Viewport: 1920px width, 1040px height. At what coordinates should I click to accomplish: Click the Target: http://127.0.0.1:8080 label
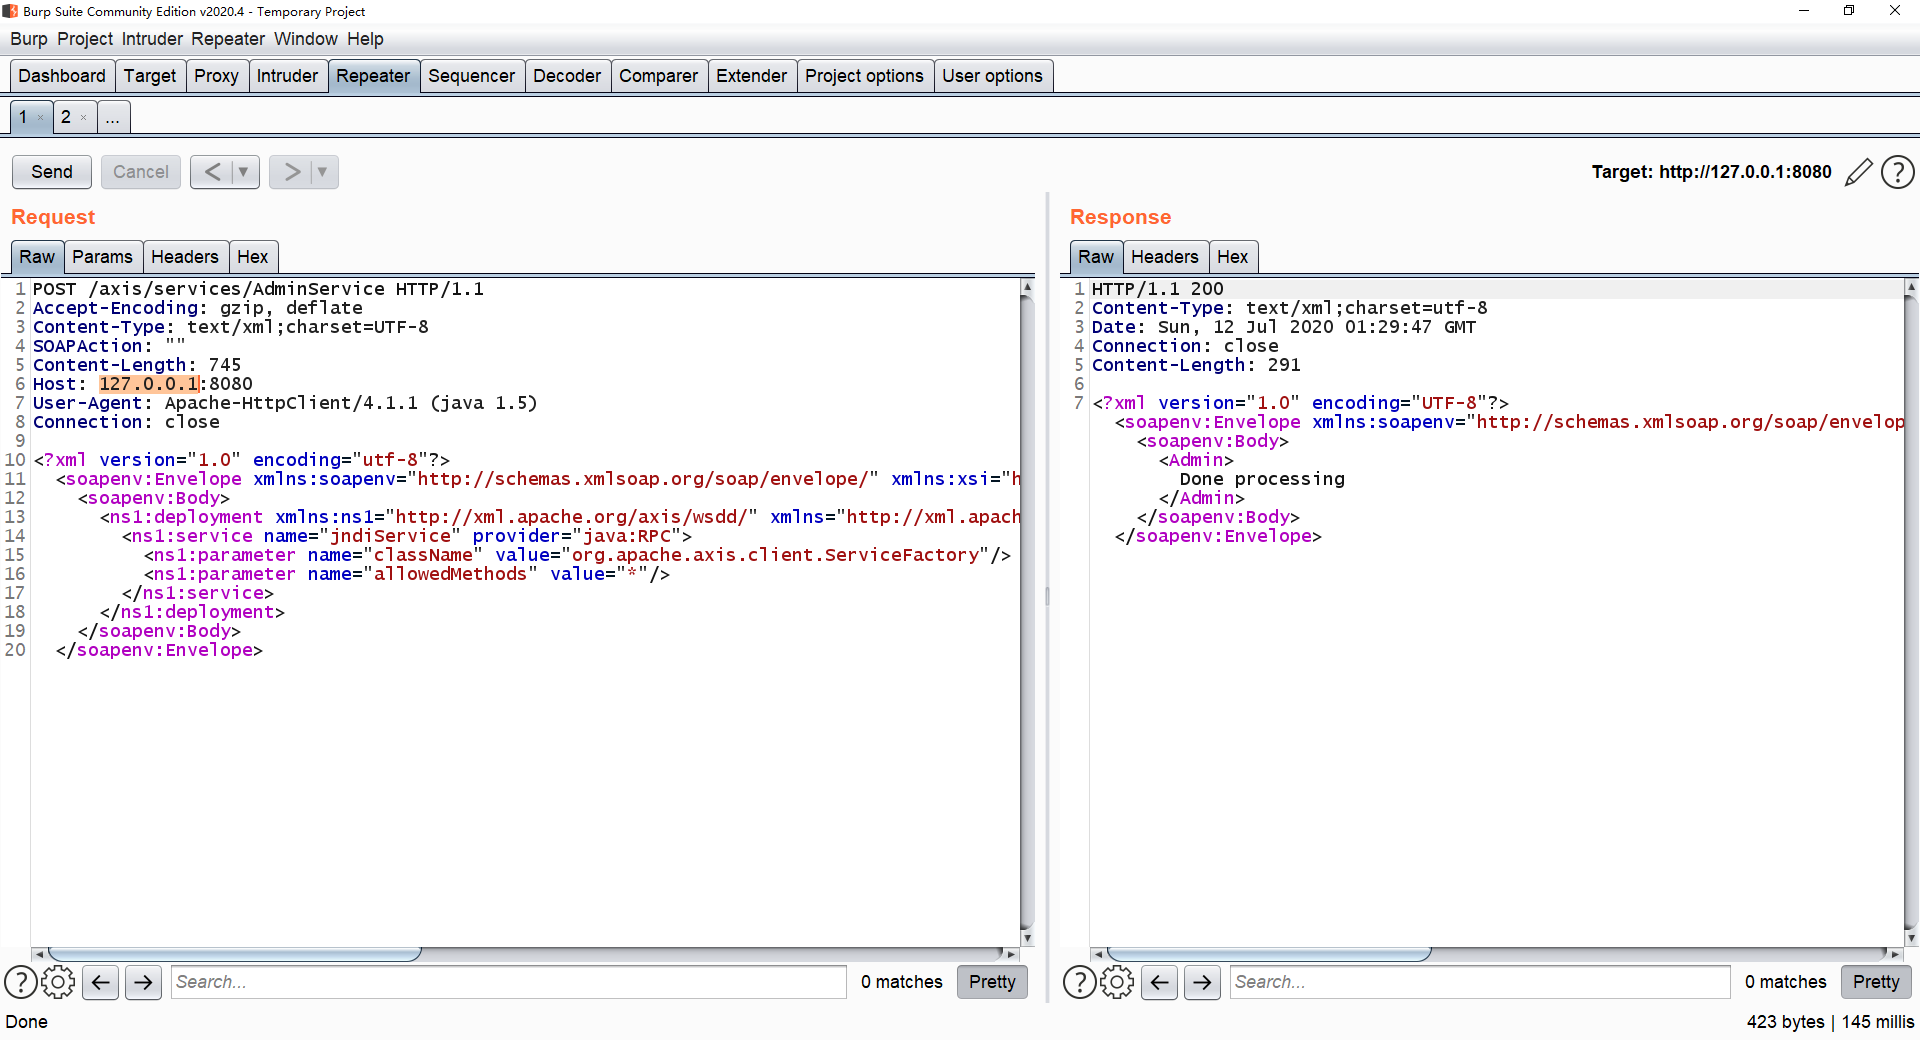[x=1711, y=172]
